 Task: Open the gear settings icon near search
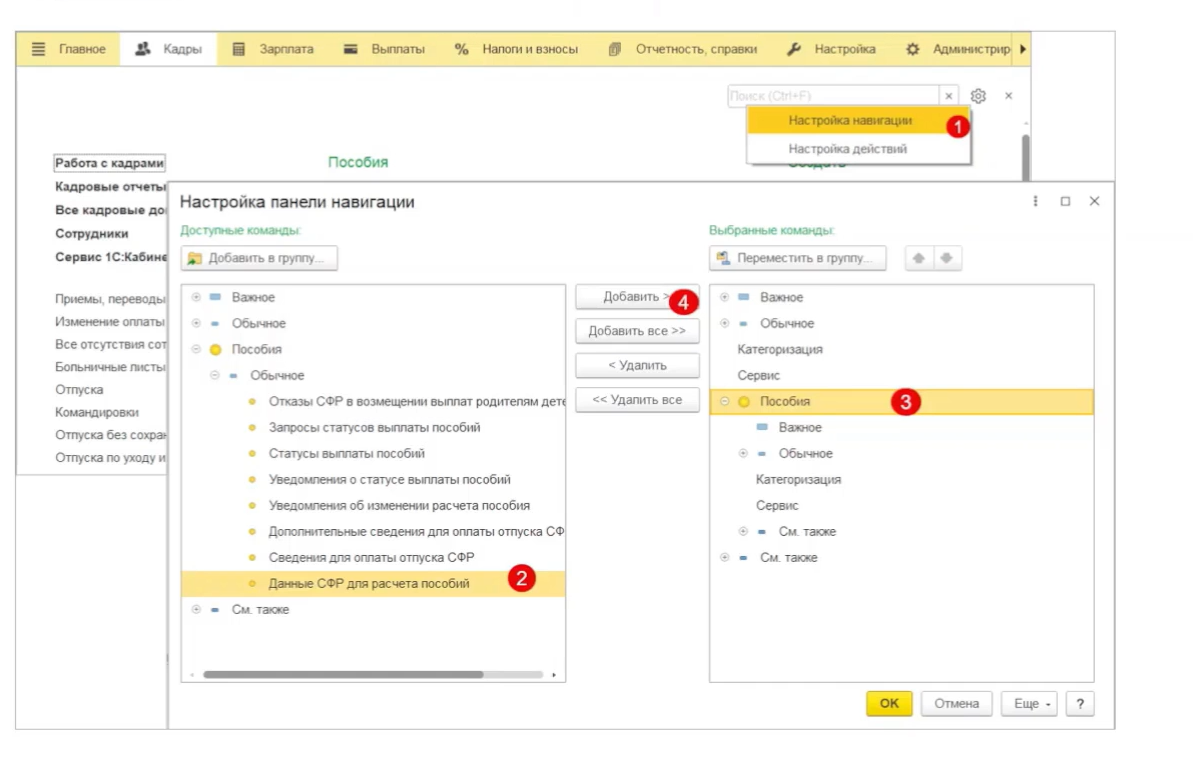coord(978,96)
